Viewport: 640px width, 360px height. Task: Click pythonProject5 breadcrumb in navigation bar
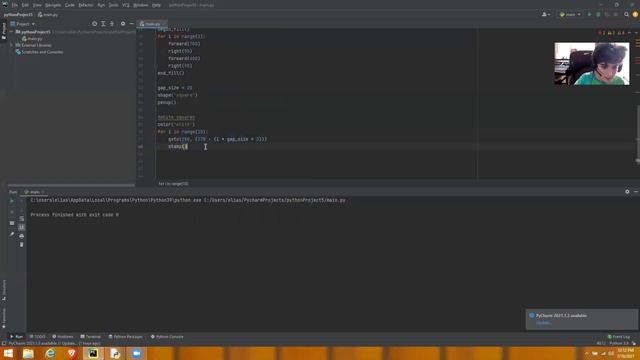(x=18, y=14)
